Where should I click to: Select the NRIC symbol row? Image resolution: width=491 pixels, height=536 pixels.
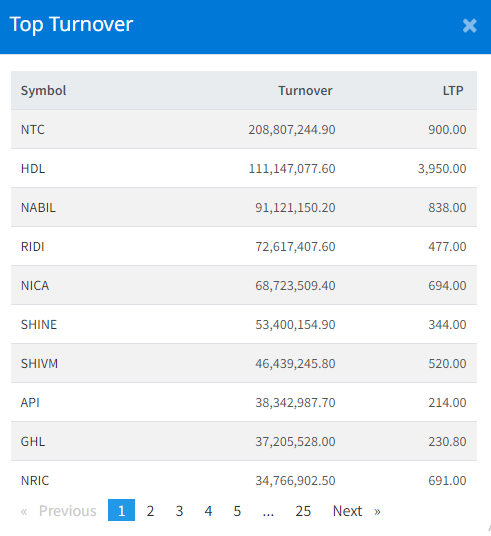click(x=244, y=480)
